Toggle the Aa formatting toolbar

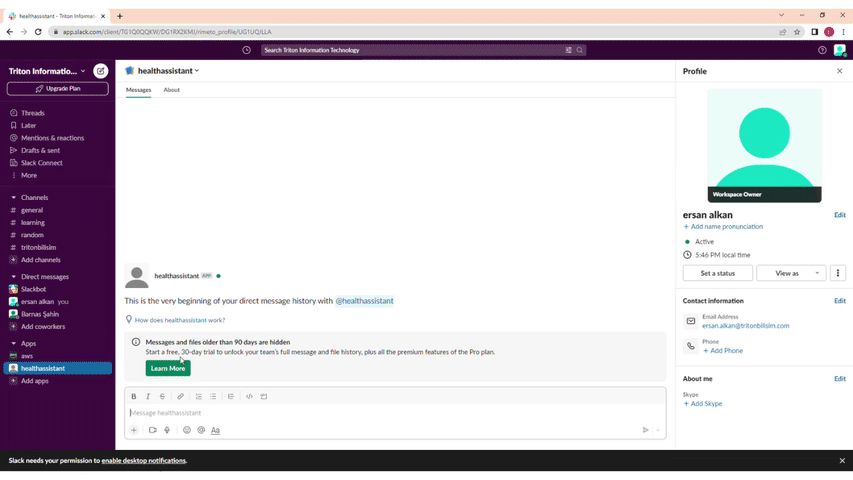pyautogui.click(x=215, y=430)
